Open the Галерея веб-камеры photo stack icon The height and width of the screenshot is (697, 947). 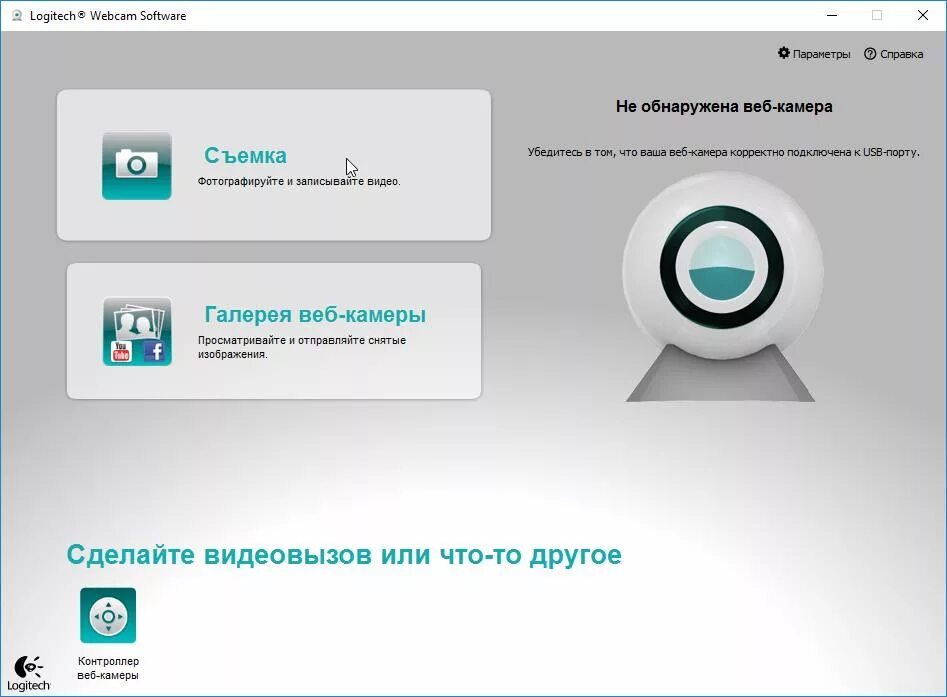tap(137, 331)
